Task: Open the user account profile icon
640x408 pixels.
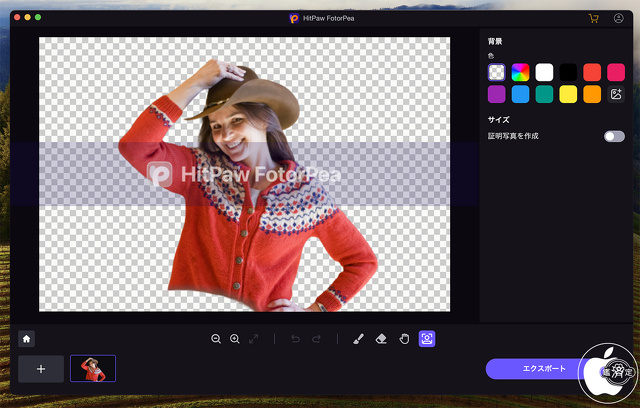Action: point(619,18)
